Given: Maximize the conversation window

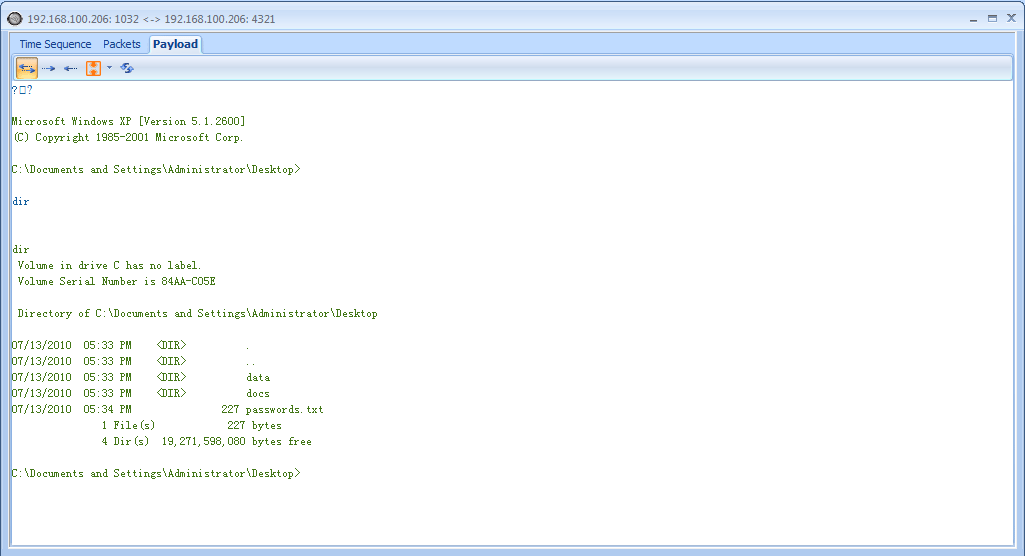Looking at the screenshot, I should (992, 18).
